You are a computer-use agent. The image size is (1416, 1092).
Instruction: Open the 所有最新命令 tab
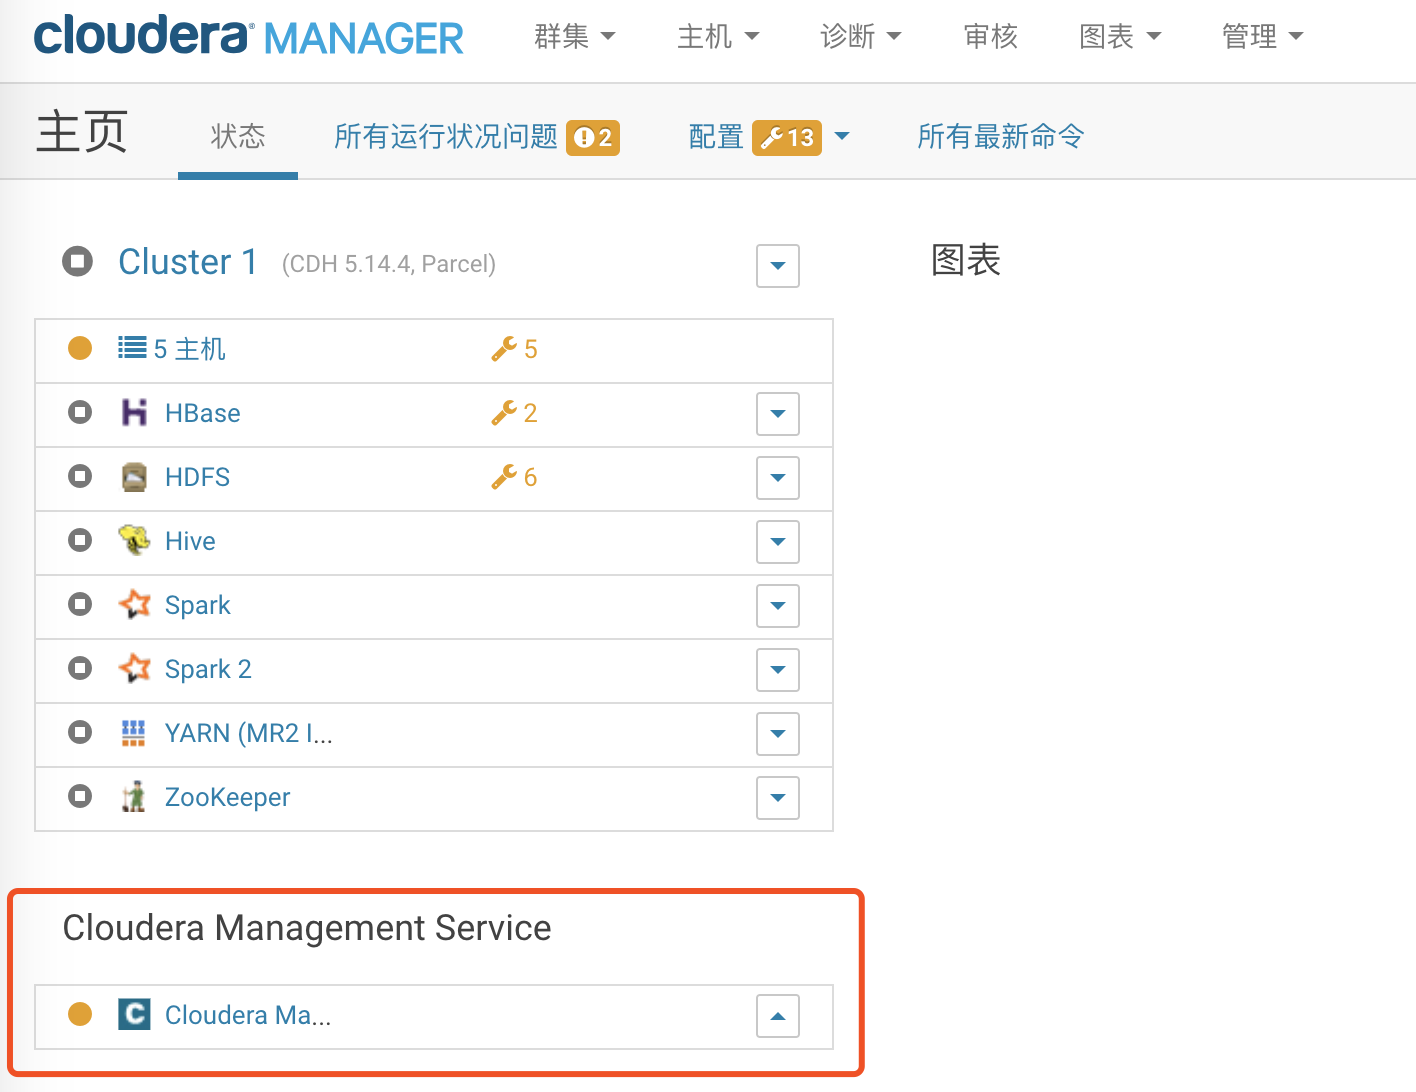(x=1001, y=136)
